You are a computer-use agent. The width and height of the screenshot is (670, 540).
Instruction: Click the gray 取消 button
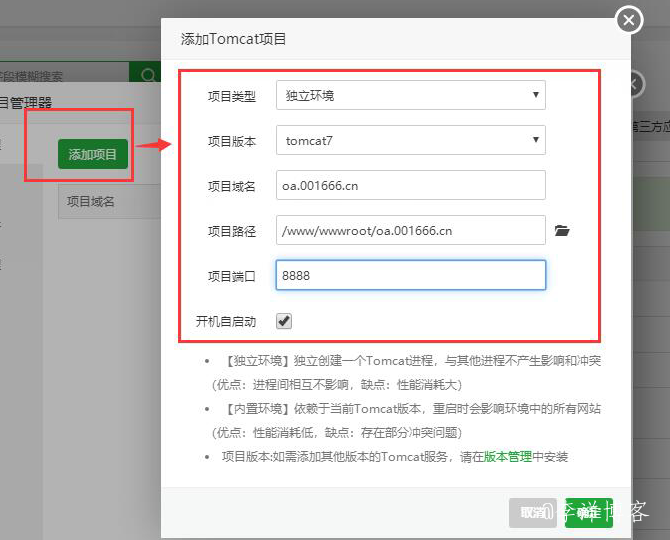[x=532, y=512]
